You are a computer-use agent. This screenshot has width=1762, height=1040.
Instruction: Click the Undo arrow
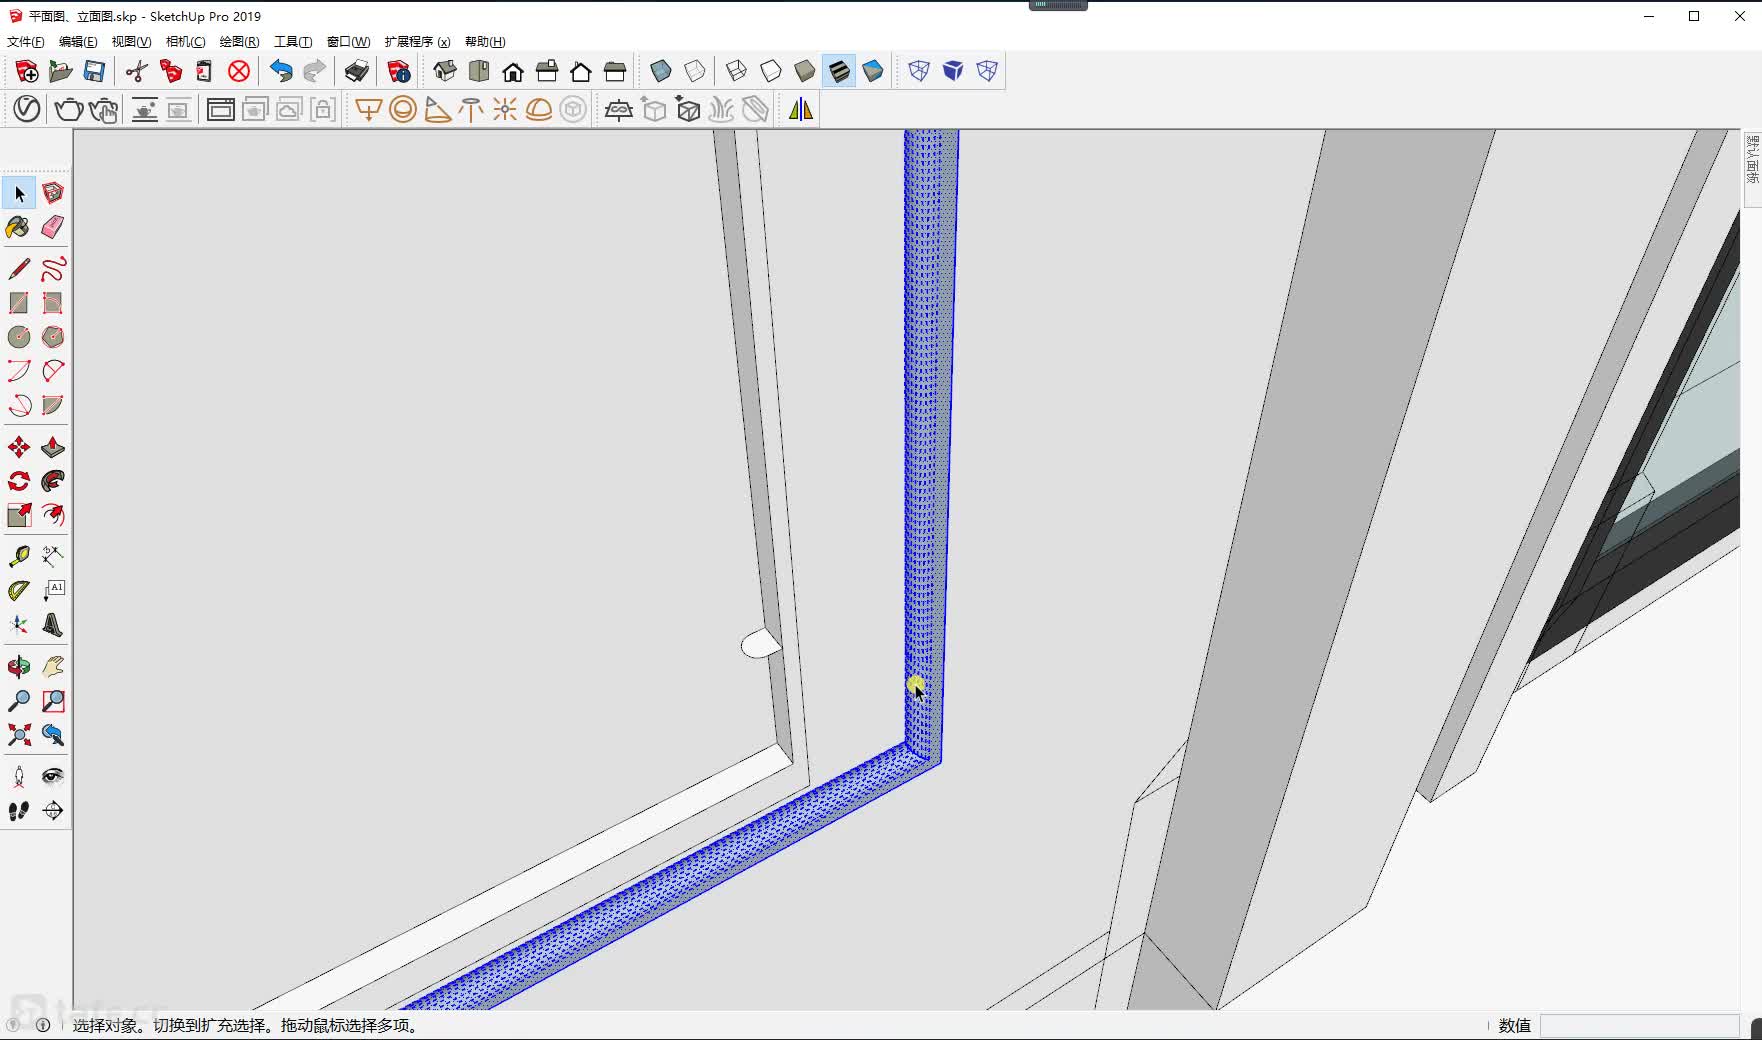pos(281,71)
